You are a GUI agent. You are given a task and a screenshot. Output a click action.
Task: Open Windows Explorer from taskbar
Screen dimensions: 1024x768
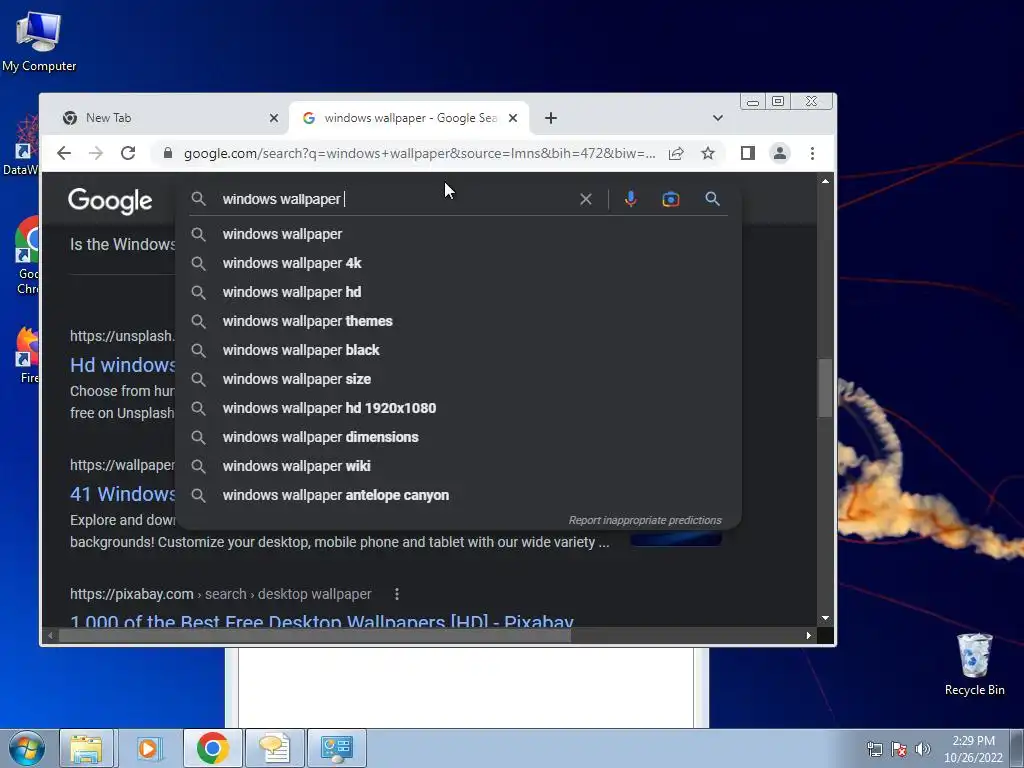pyautogui.click(x=87, y=748)
